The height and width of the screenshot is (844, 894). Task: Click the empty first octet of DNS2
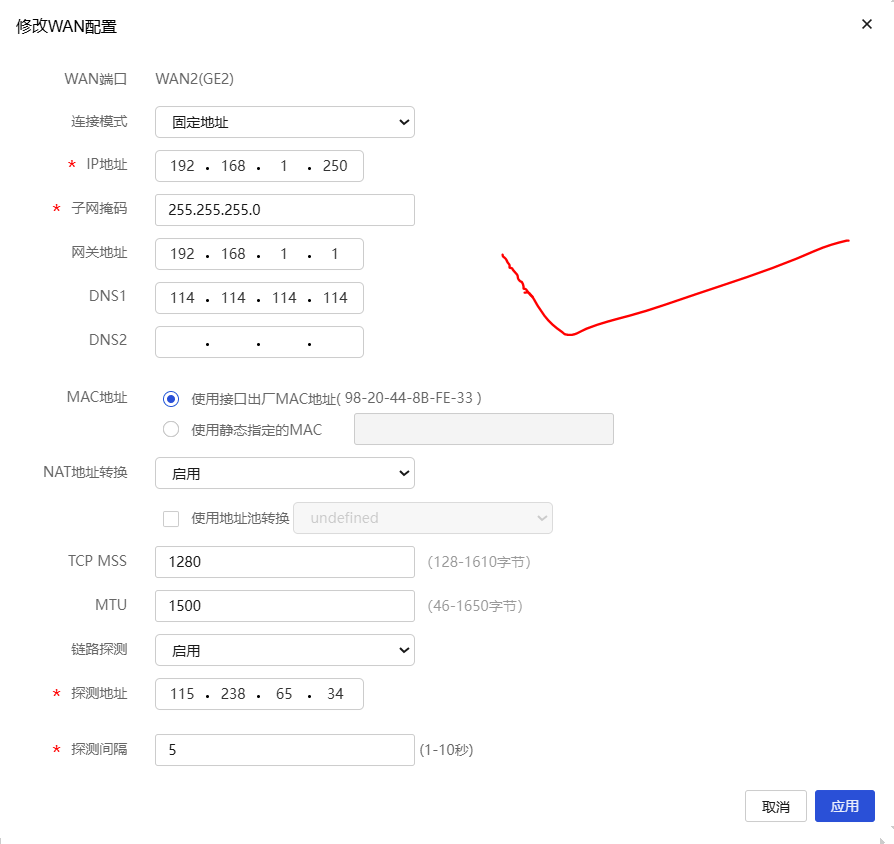[183, 342]
